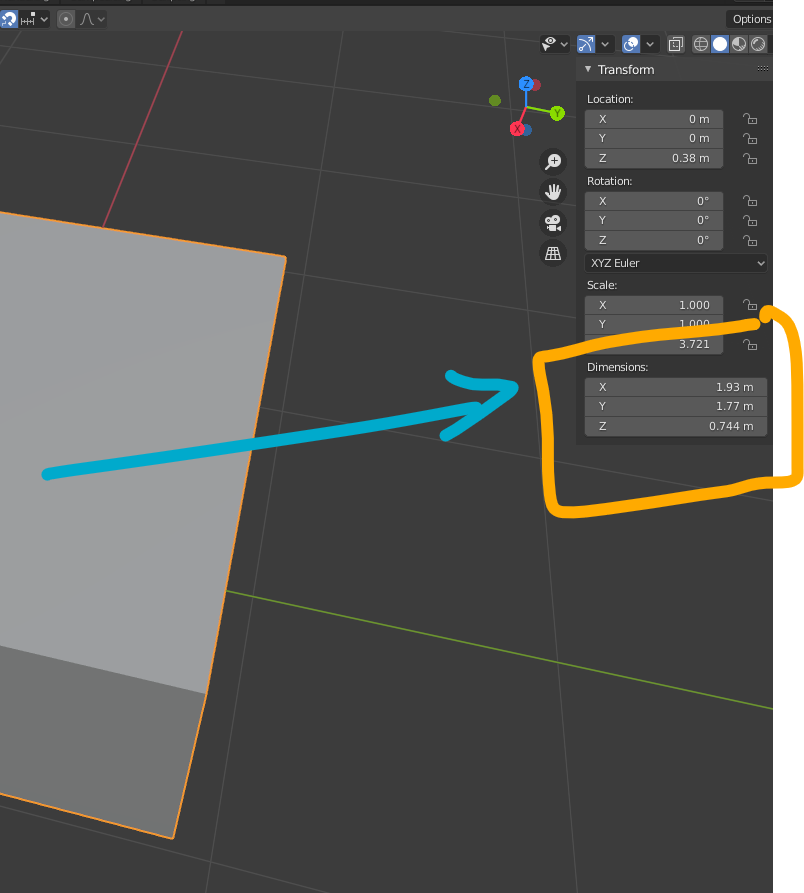Click the Location Y field

[654, 138]
